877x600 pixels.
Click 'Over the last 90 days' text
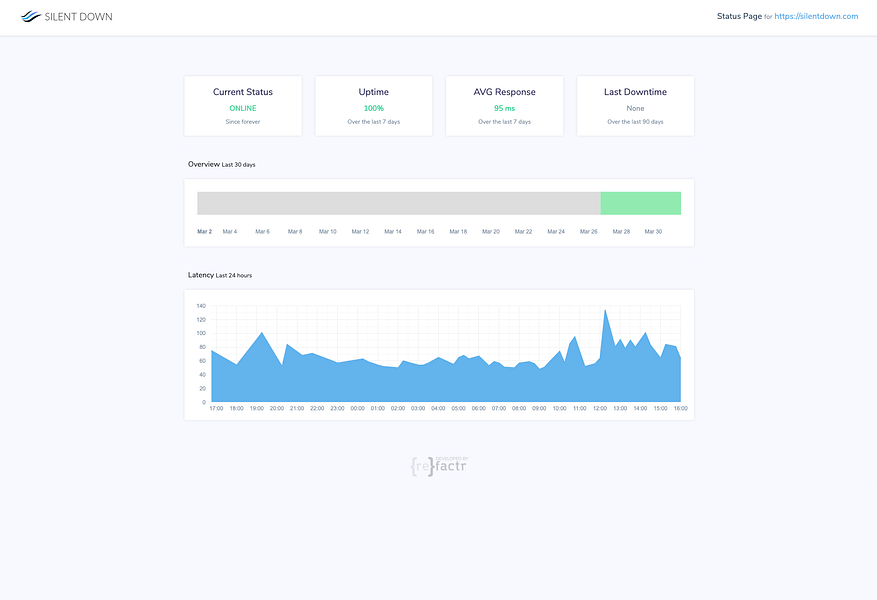click(x=635, y=121)
